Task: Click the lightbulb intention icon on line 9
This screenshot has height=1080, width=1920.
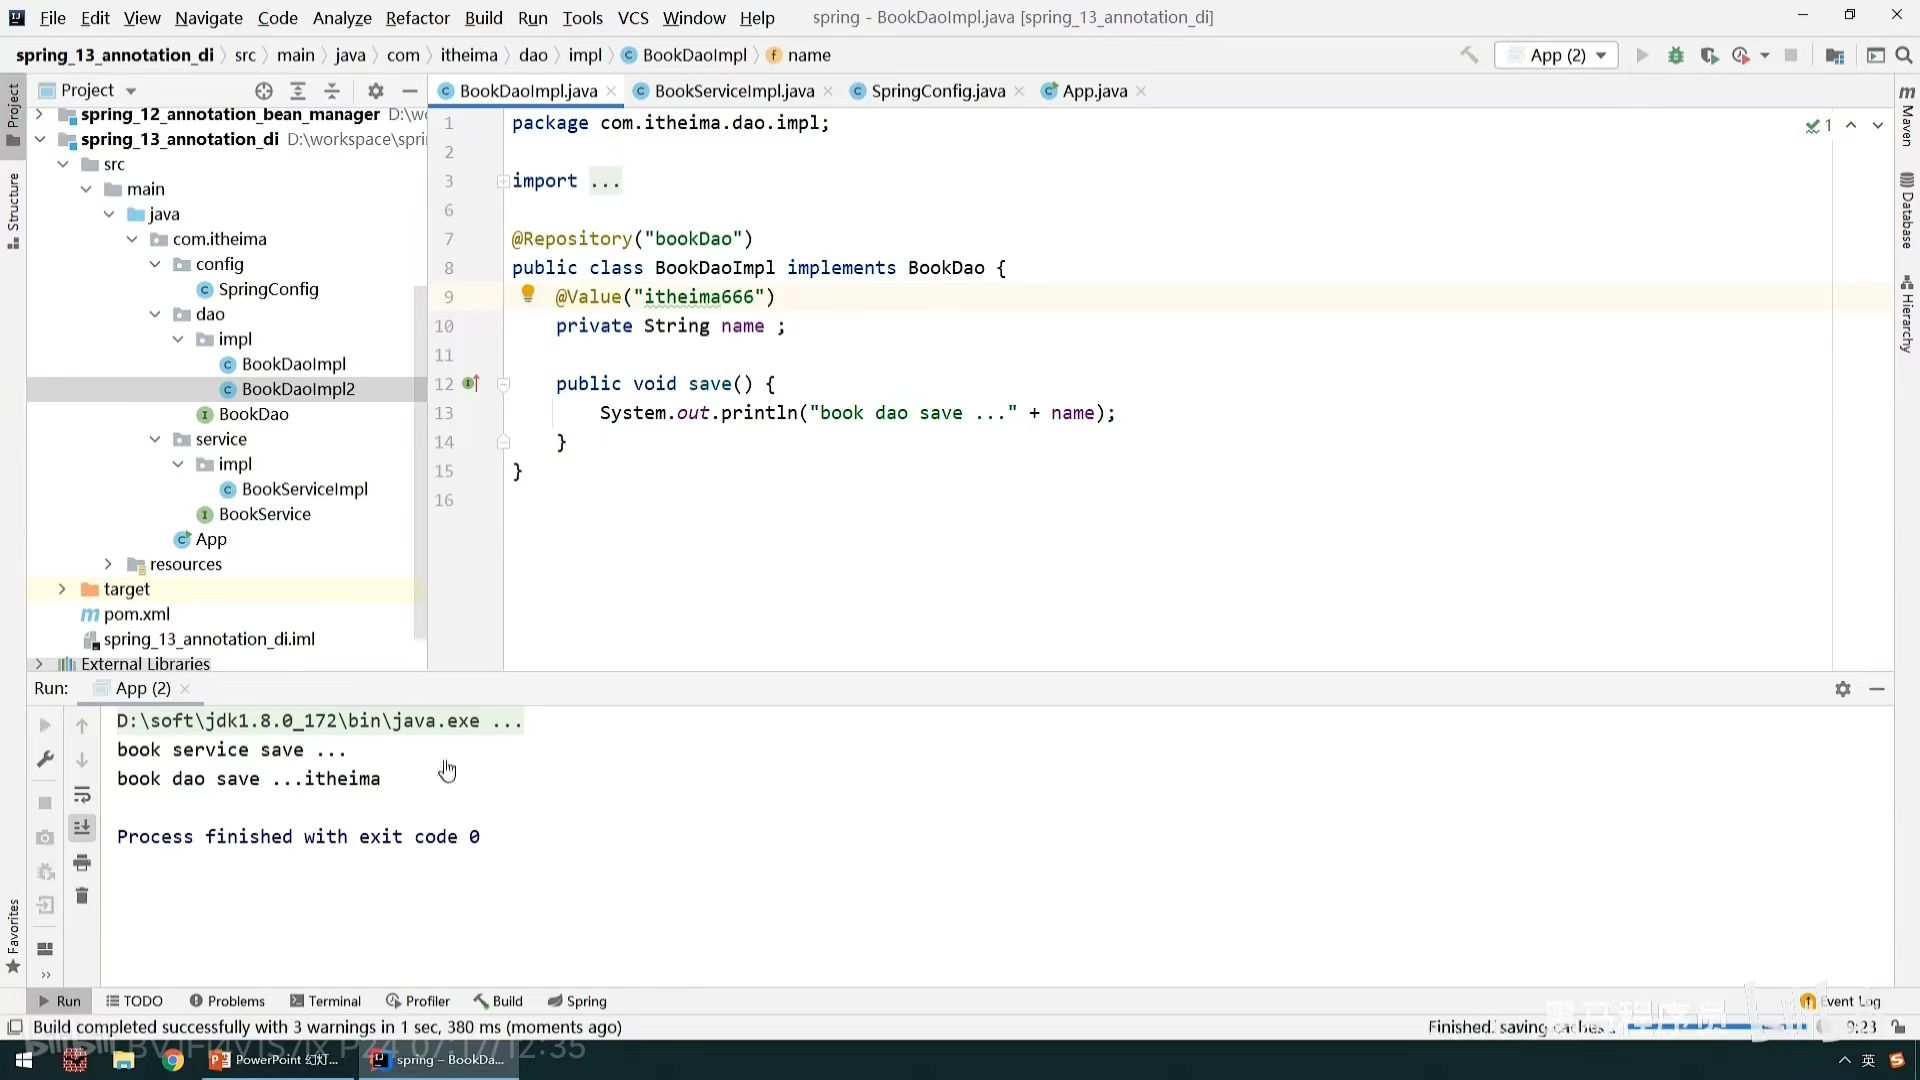Action: pos(528,294)
